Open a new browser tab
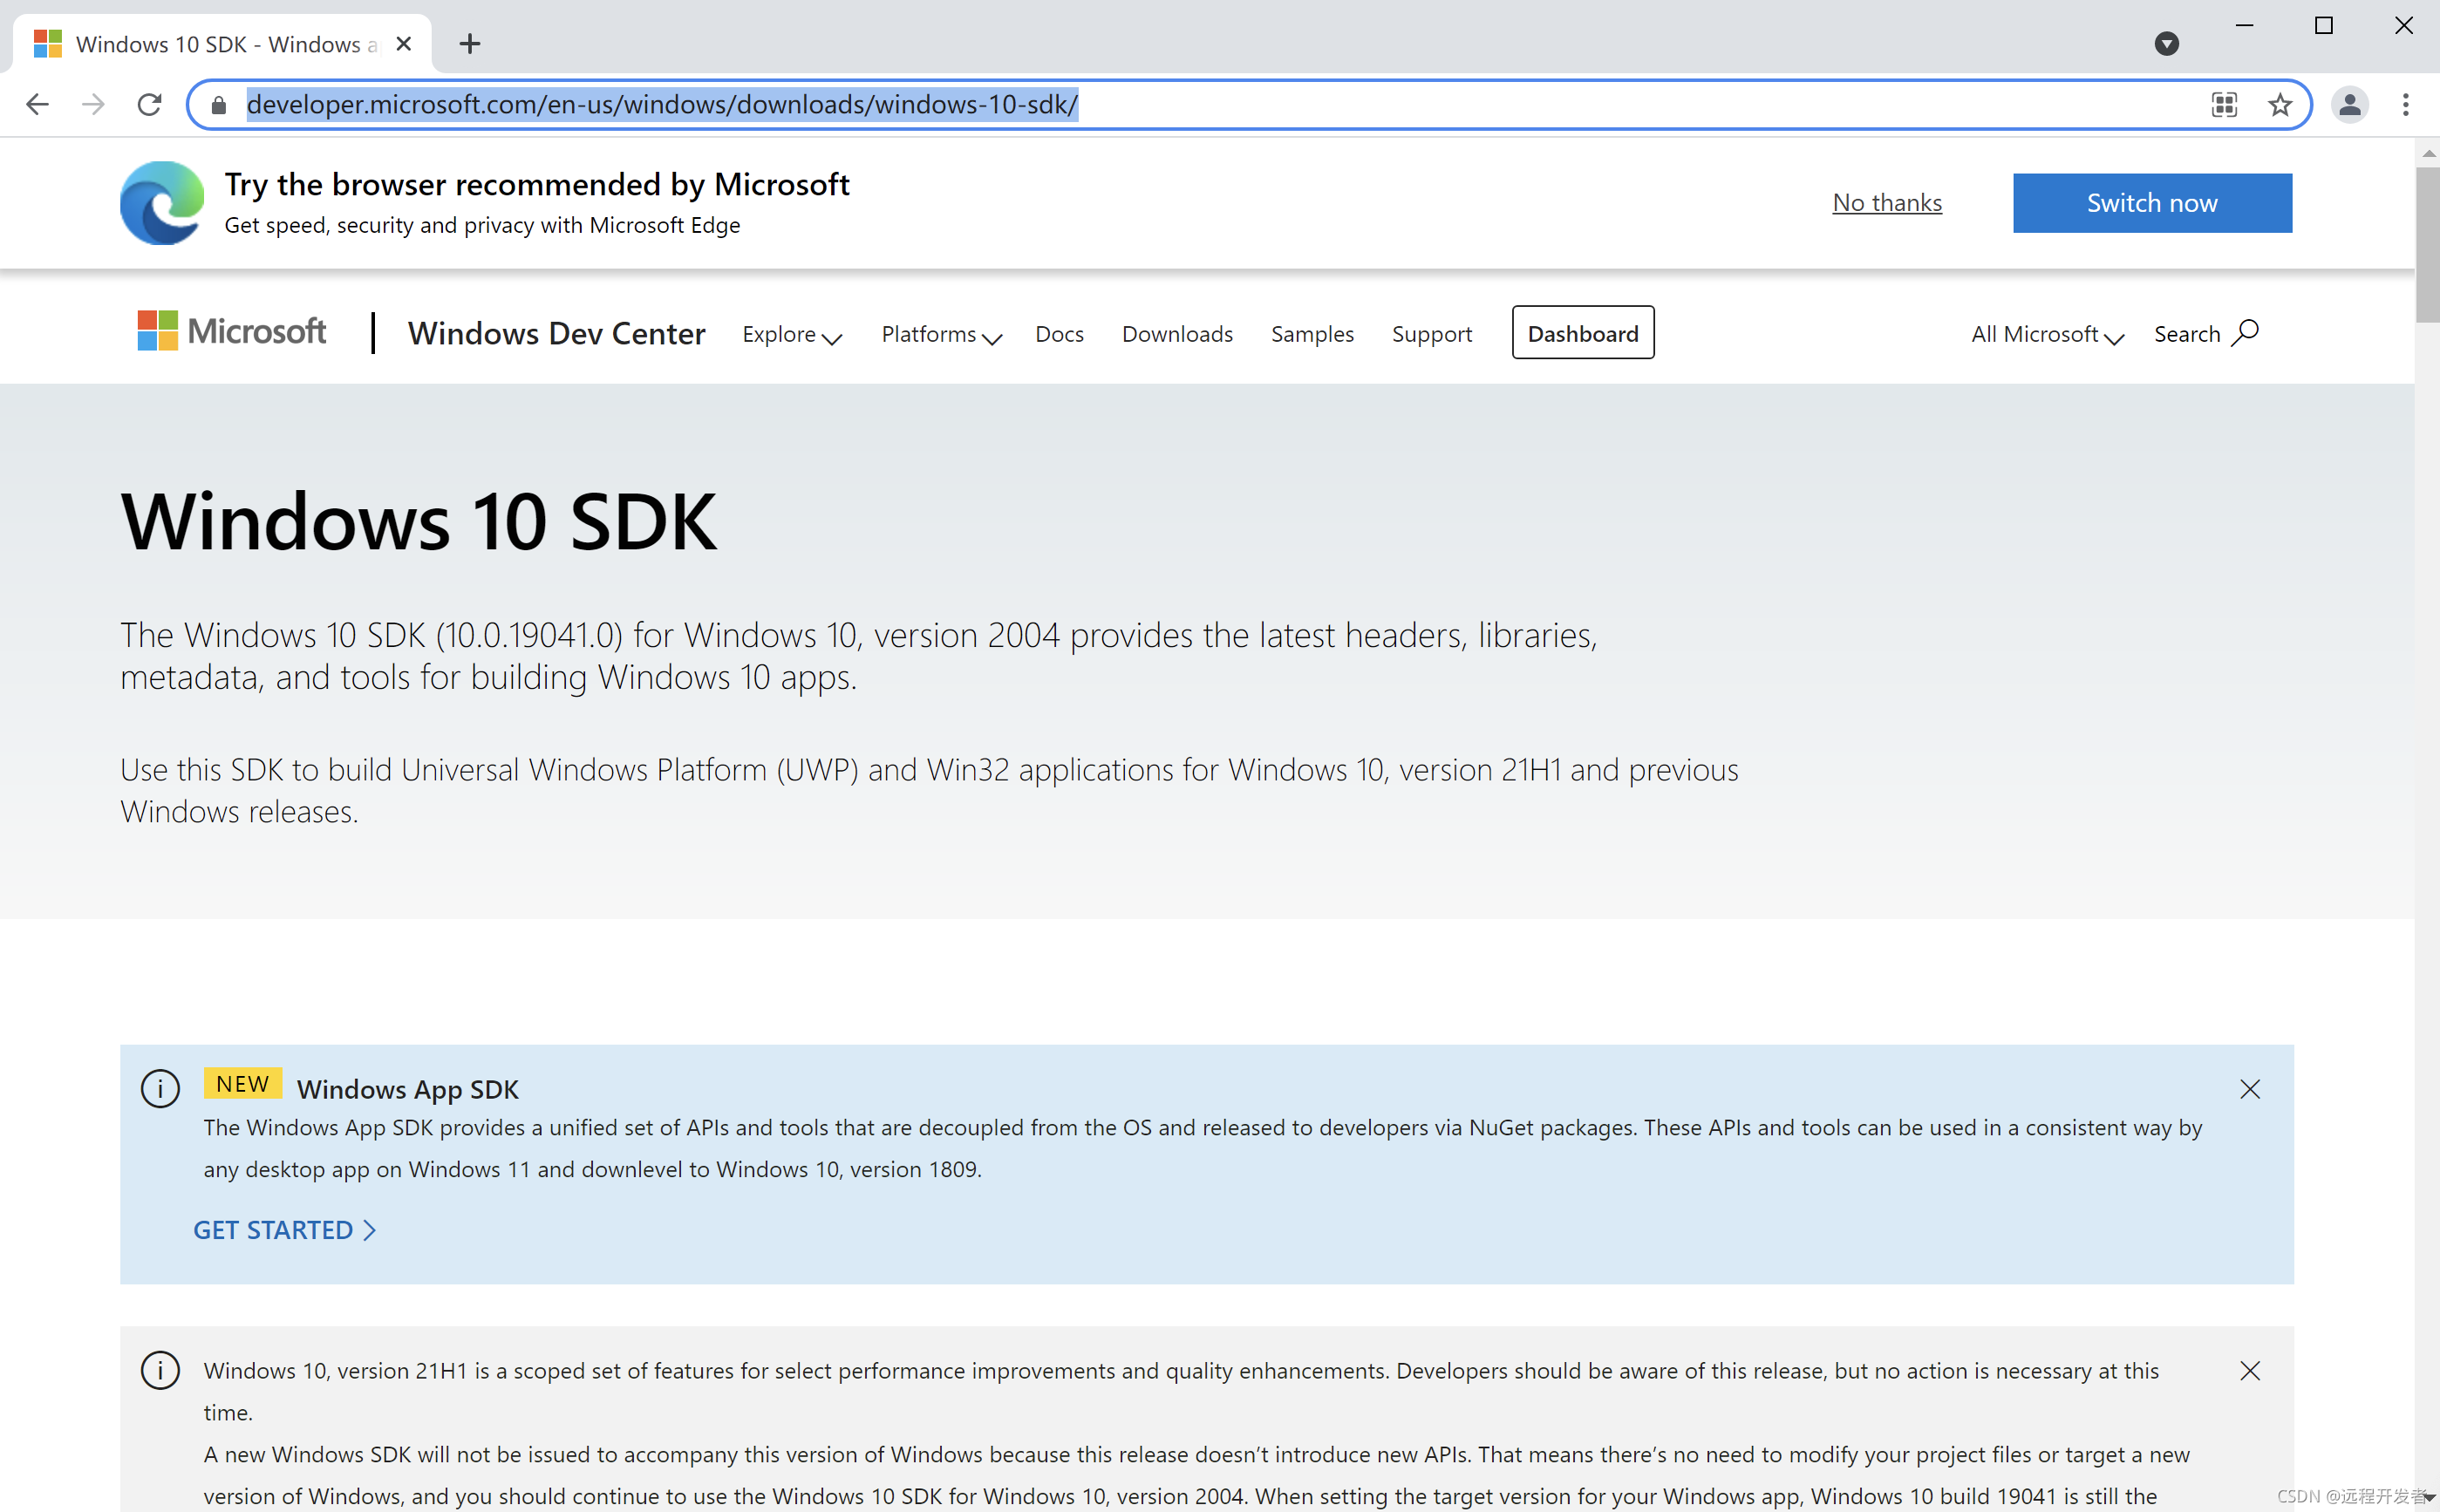2440x1512 pixels. pyautogui.click(x=470, y=43)
